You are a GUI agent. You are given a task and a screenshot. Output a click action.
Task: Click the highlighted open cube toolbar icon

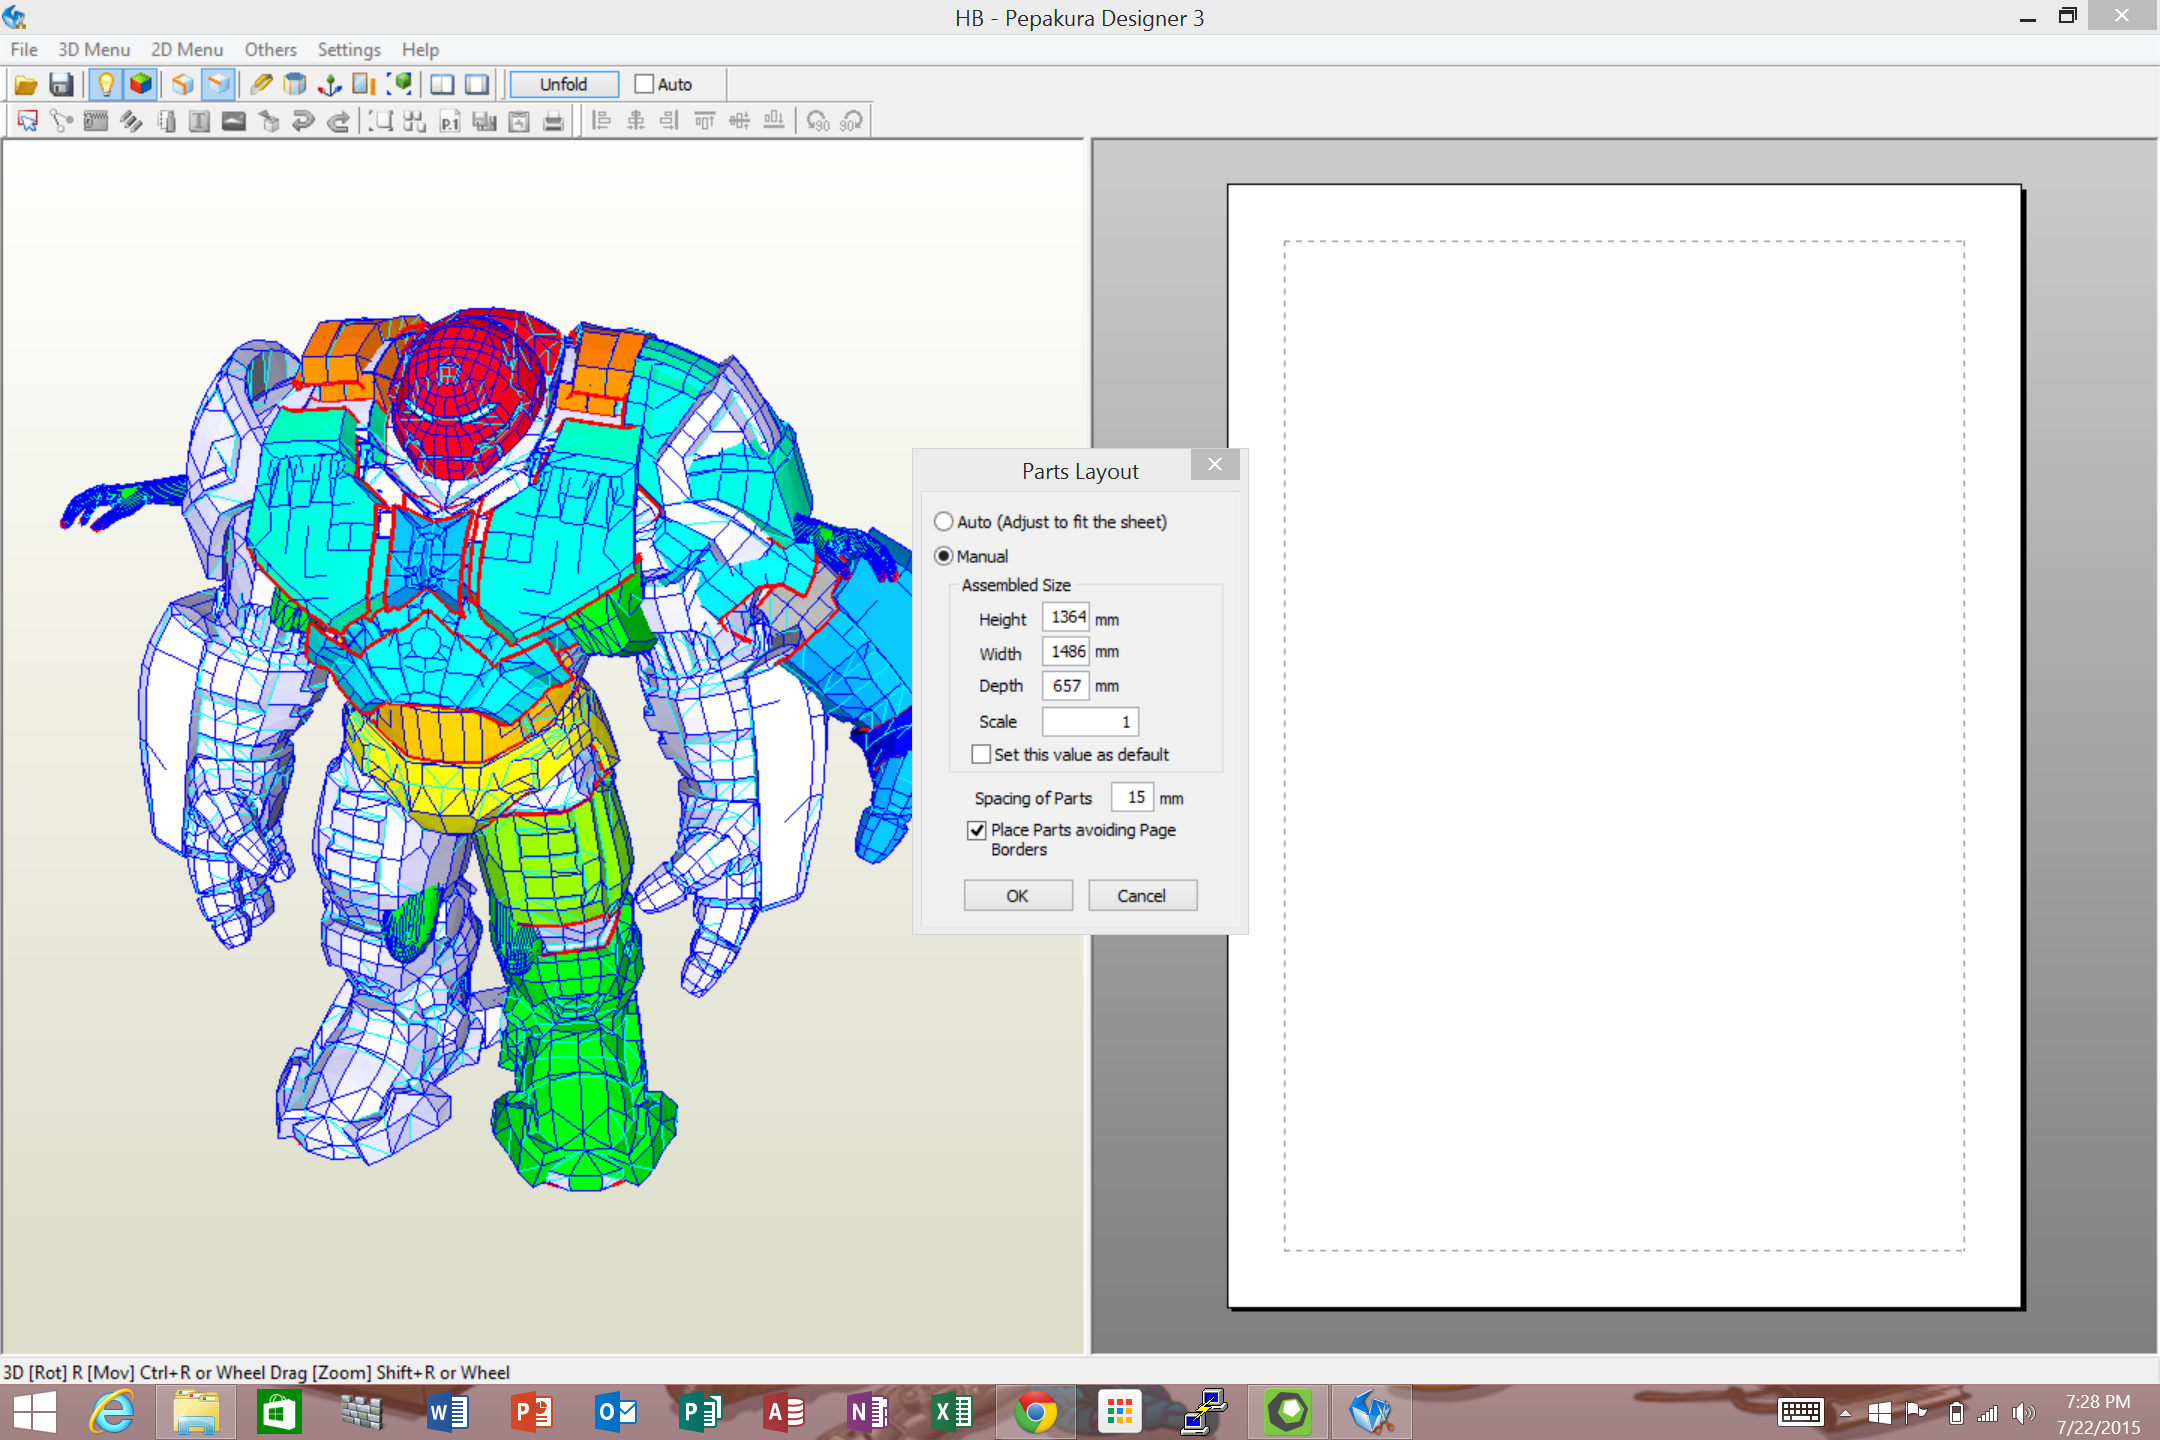pyautogui.click(x=218, y=85)
